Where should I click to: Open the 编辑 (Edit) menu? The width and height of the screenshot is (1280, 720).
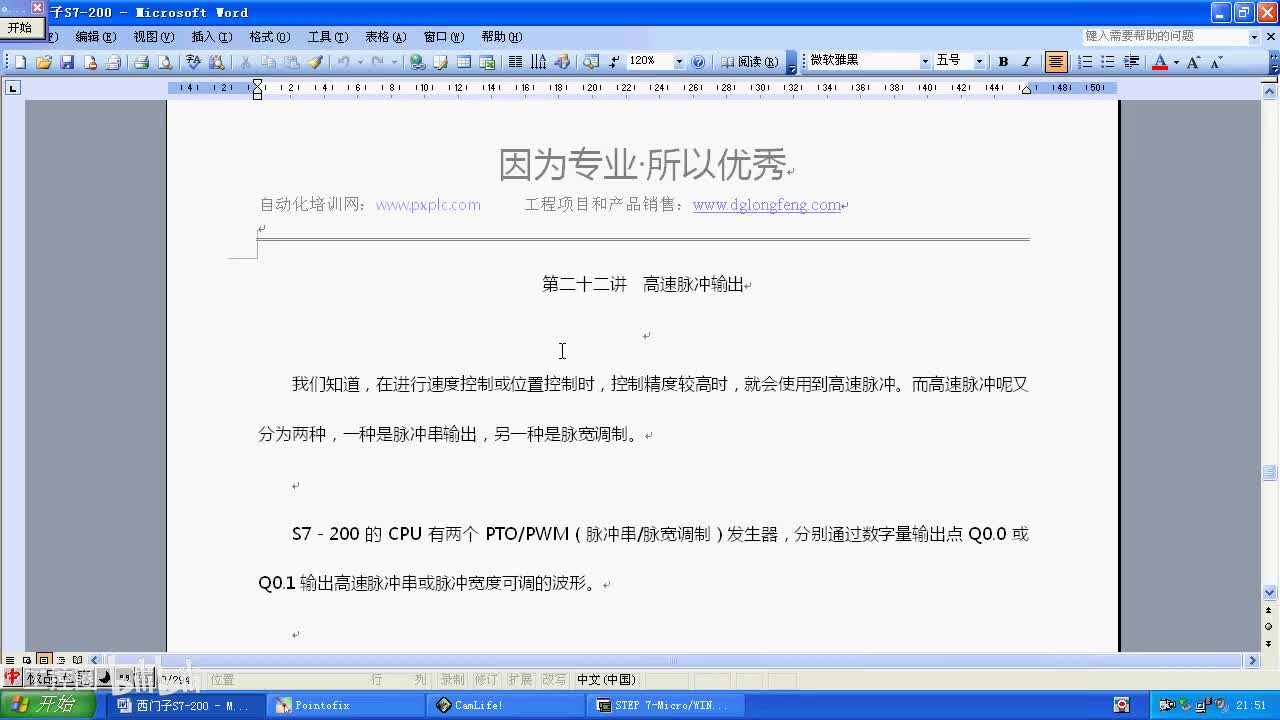coord(96,37)
